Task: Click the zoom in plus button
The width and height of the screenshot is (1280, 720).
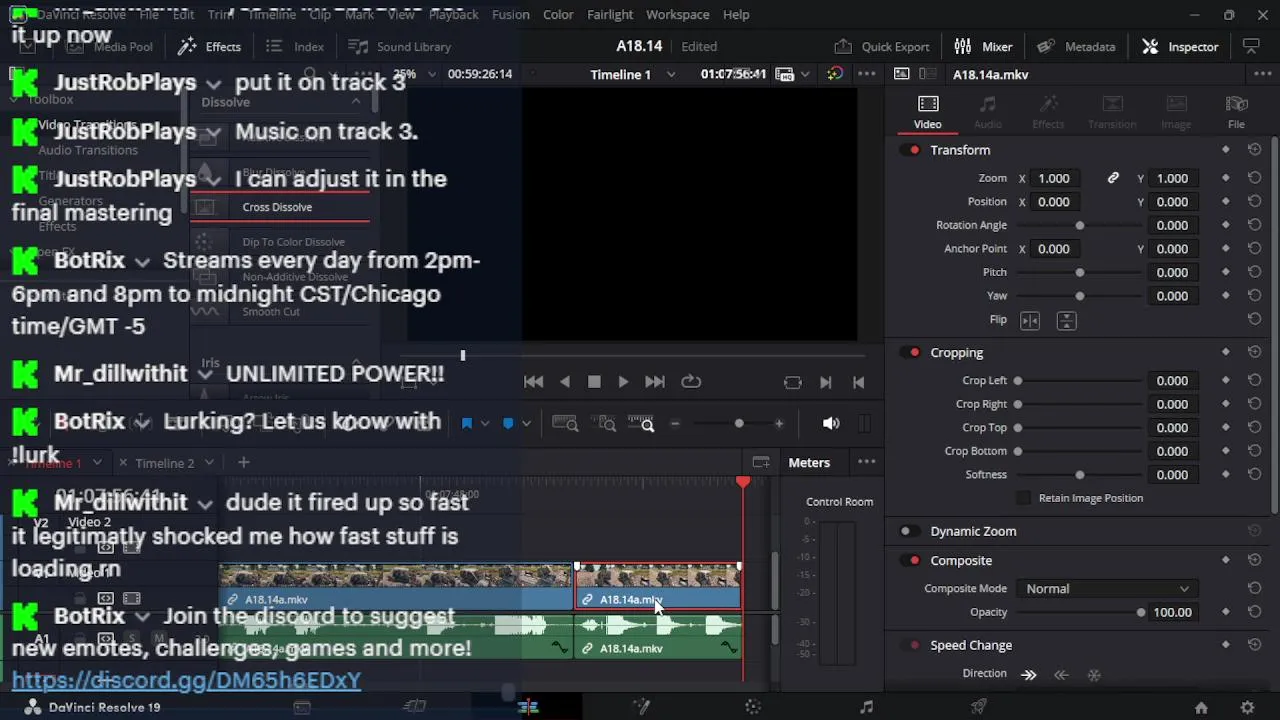Action: click(x=779, y=424)
